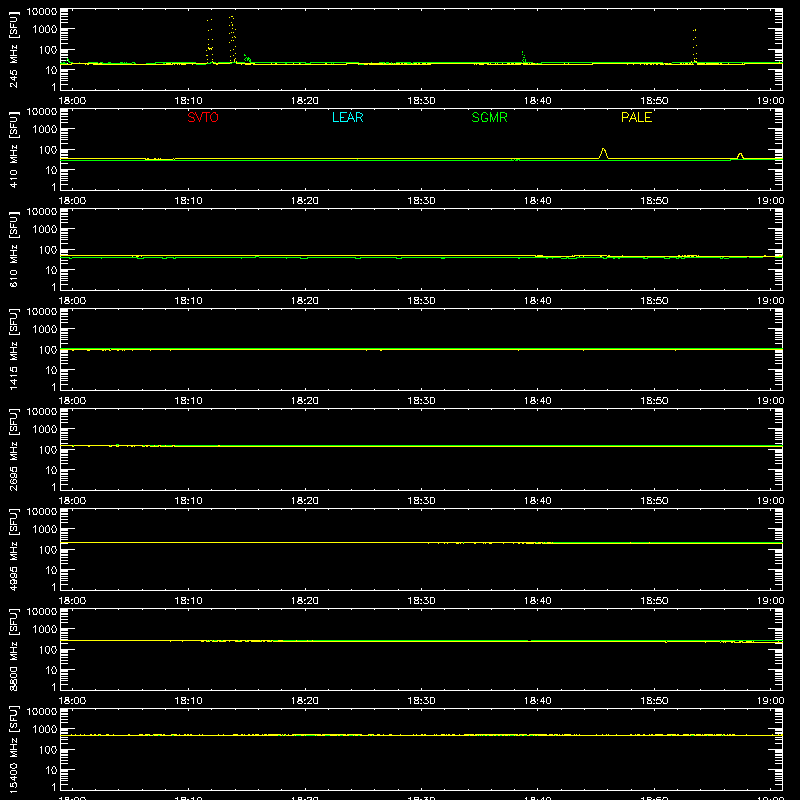The height and width of the screenshot is (800, 800).
Task: Click the small yellow bump near 18:57 in the 410 MHz plot
Action: tap(740, 156)
